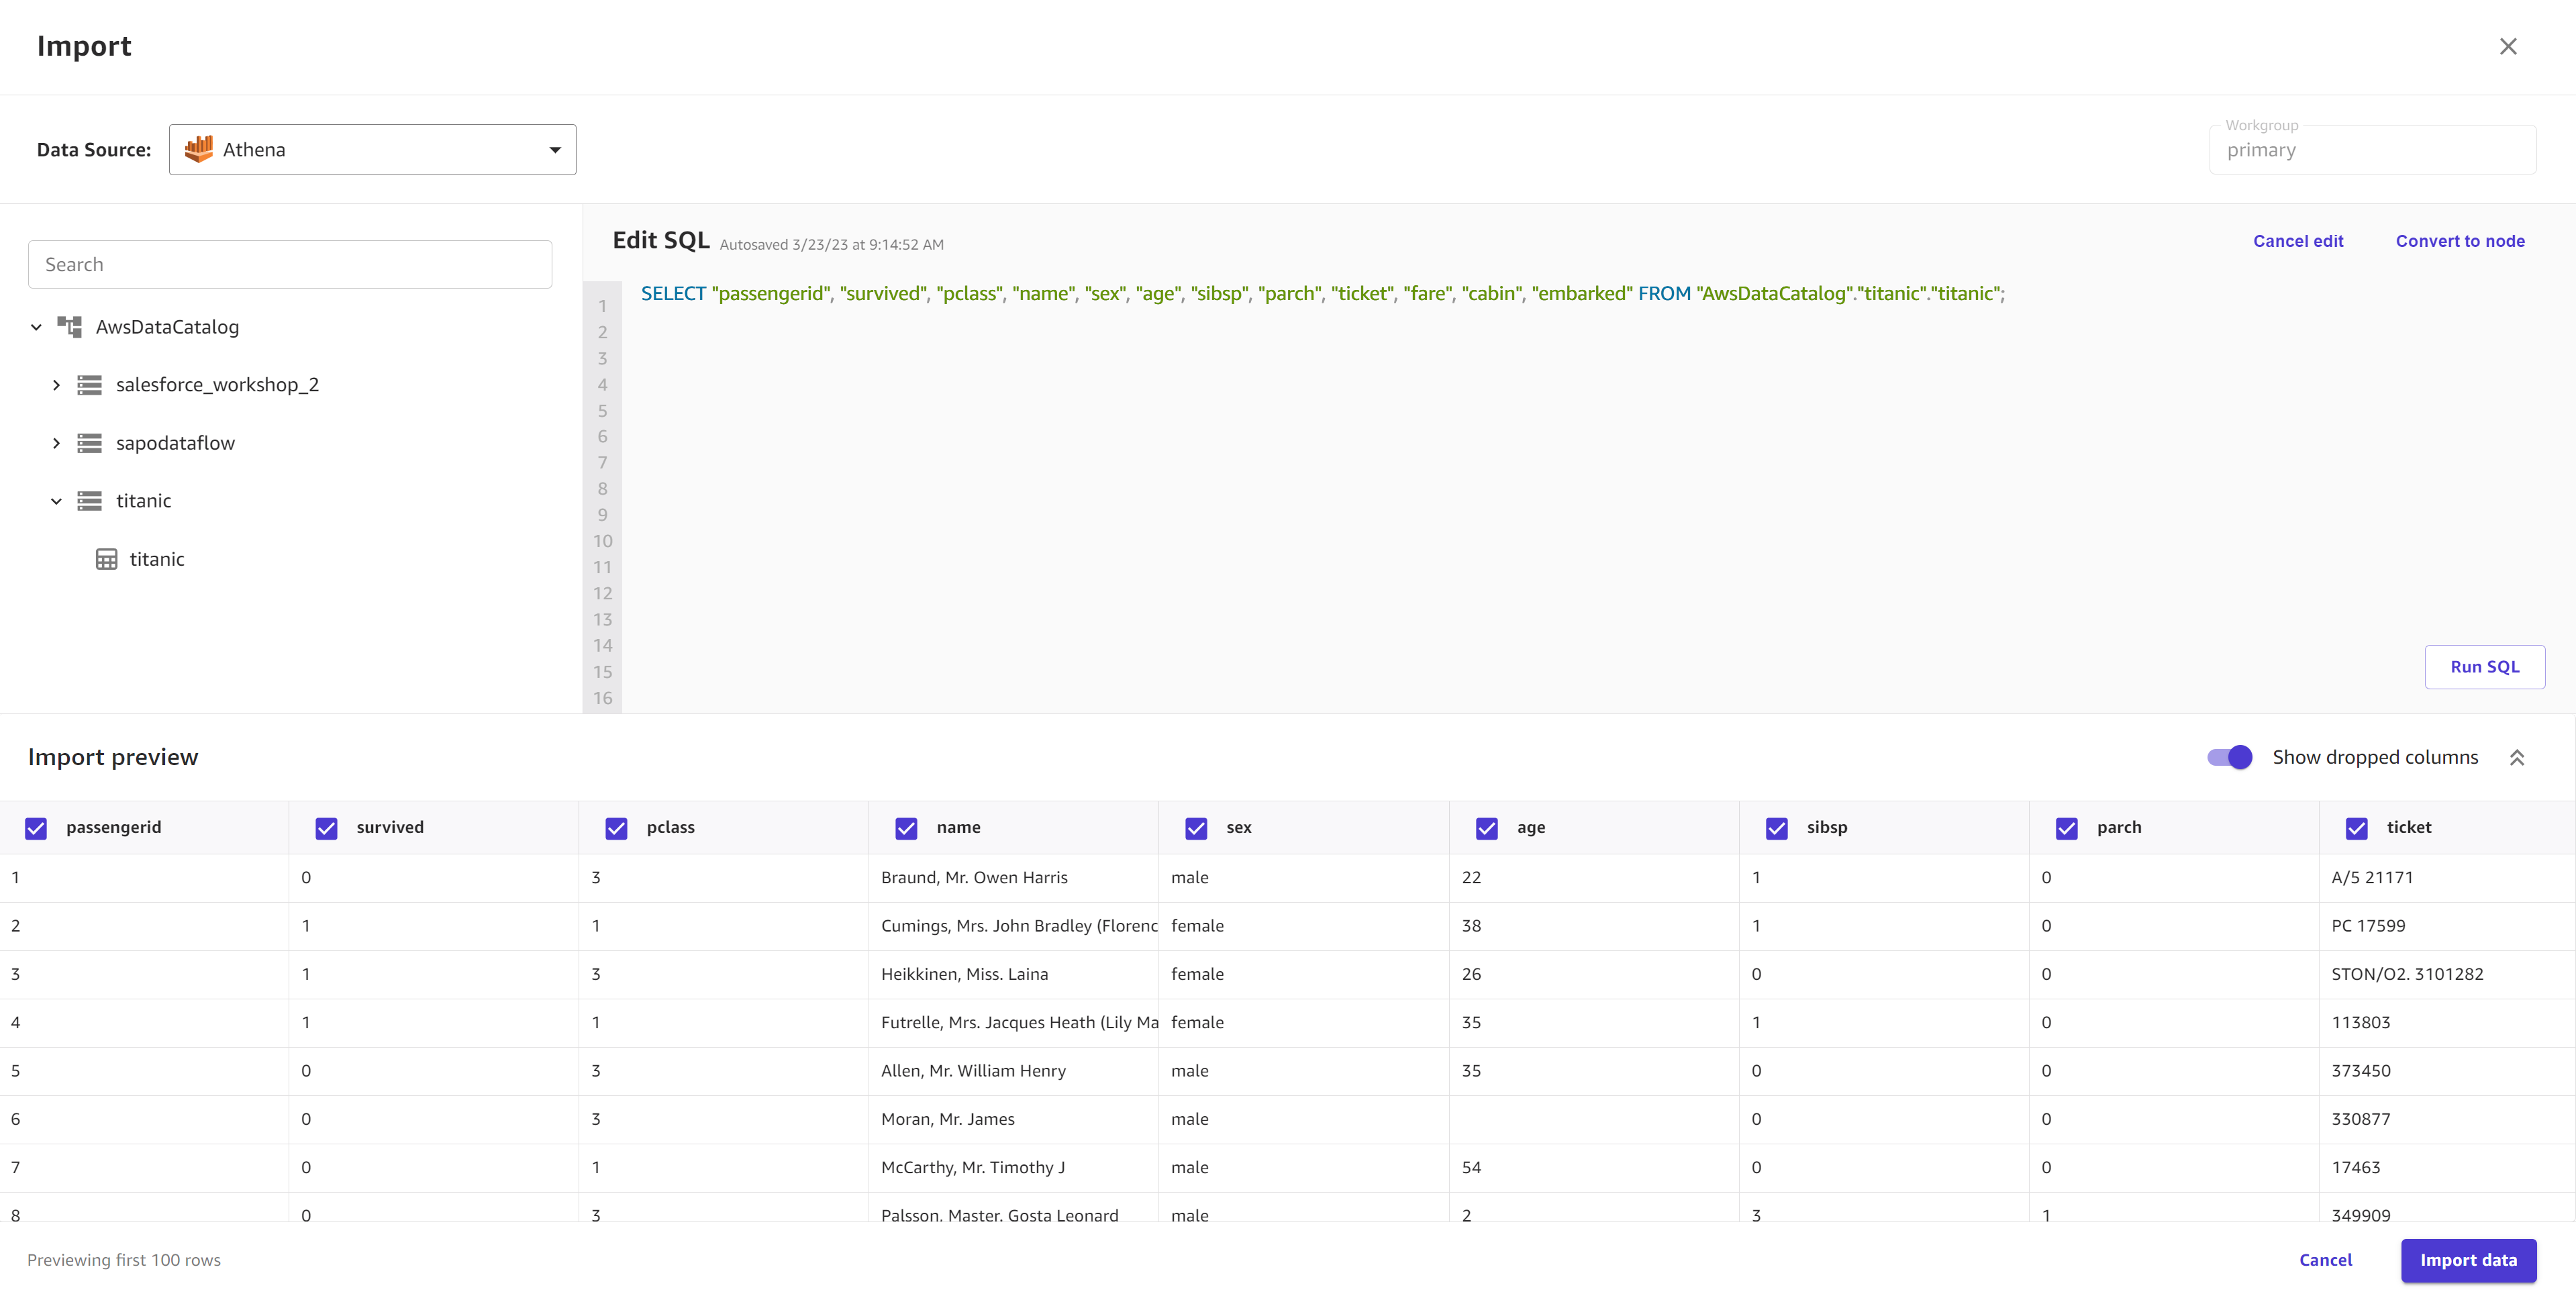This screenshot has width=2576, height=1298.
Task: Click the AwsDataCatalog database icon
Action: [x=70, y=328]
